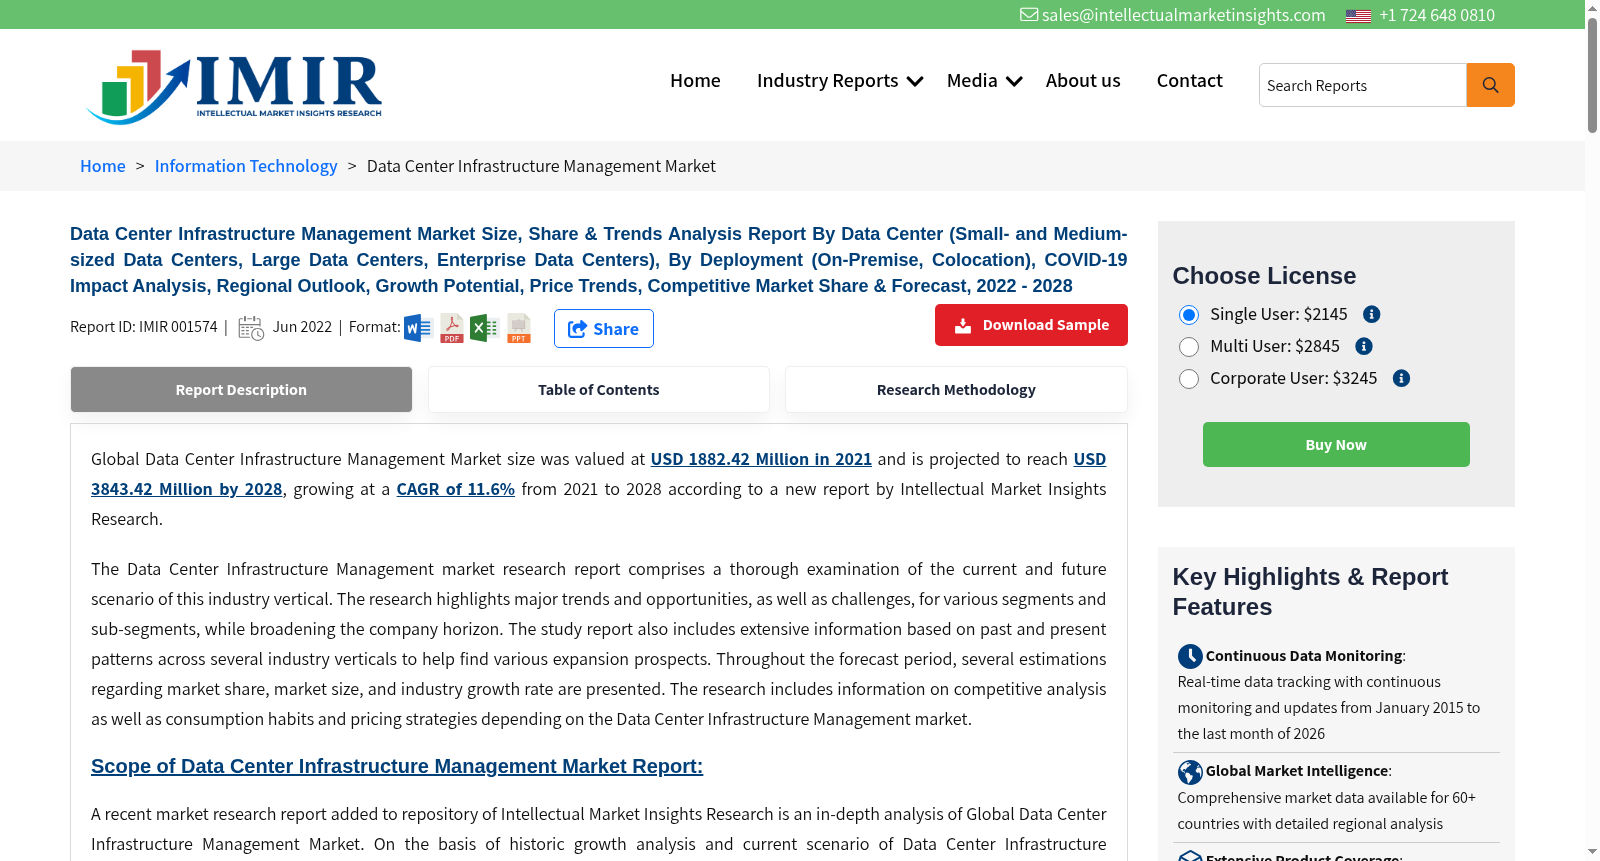Click the Key Highlights & Report Features heading
Screen dimensions: 1600x861
[x=1310, y=592]
